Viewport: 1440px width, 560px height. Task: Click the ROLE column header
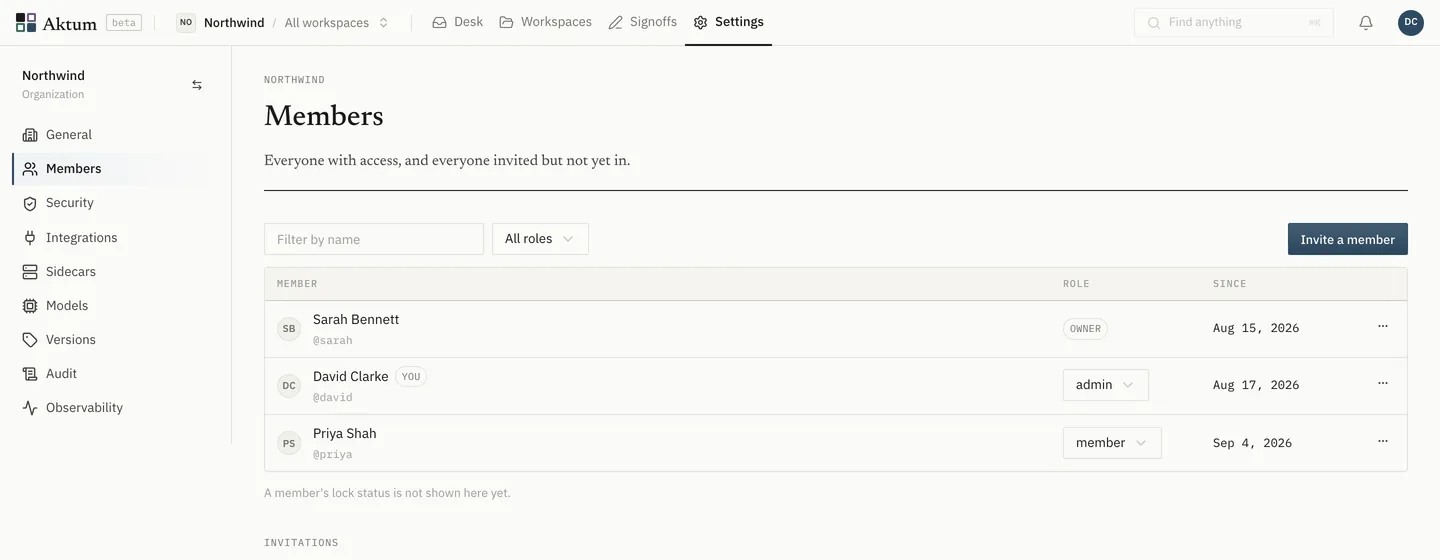1076,284
